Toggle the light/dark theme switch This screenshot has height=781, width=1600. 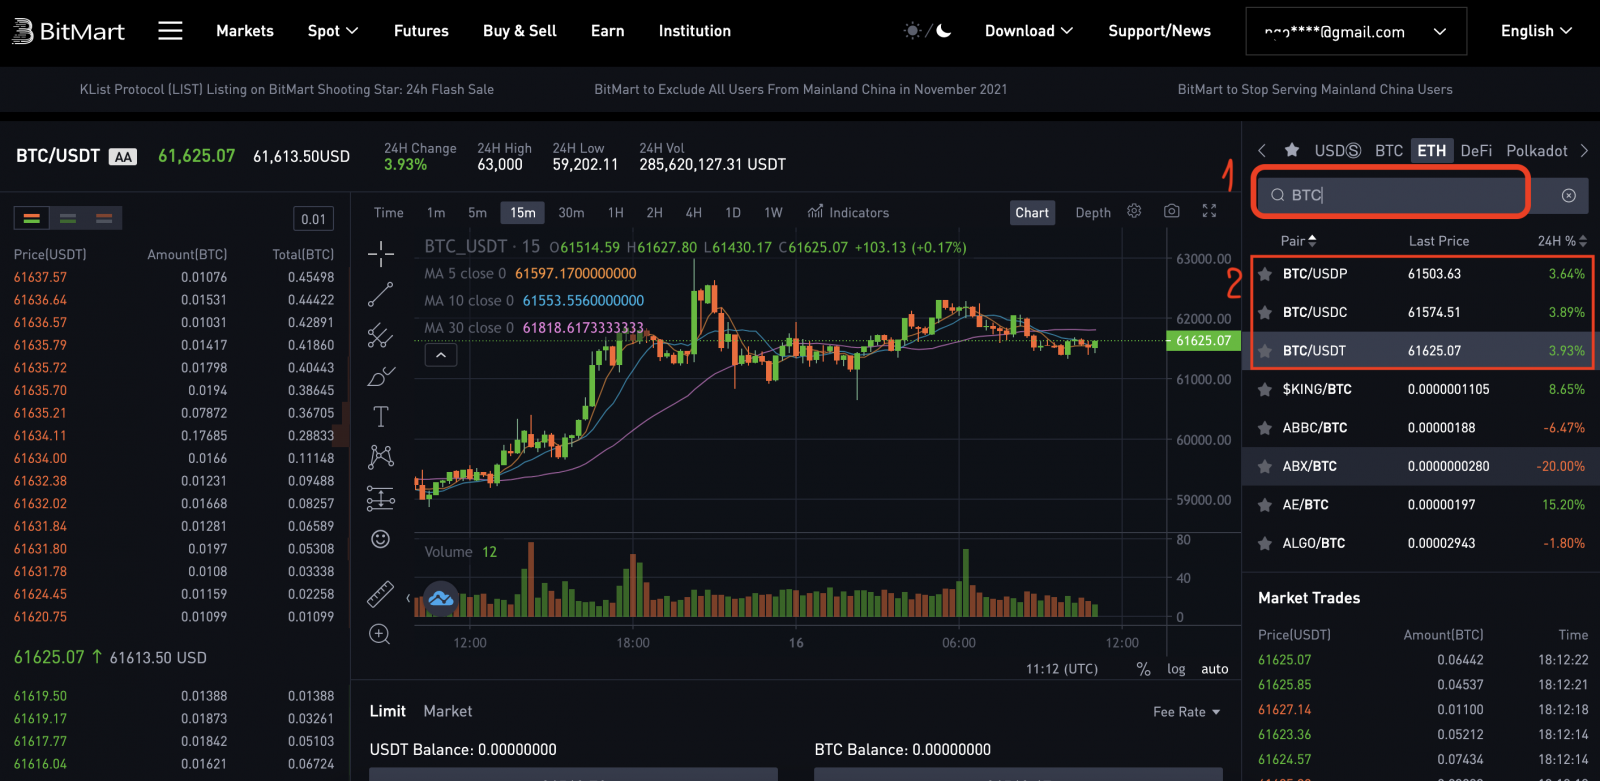click(927, 31)
